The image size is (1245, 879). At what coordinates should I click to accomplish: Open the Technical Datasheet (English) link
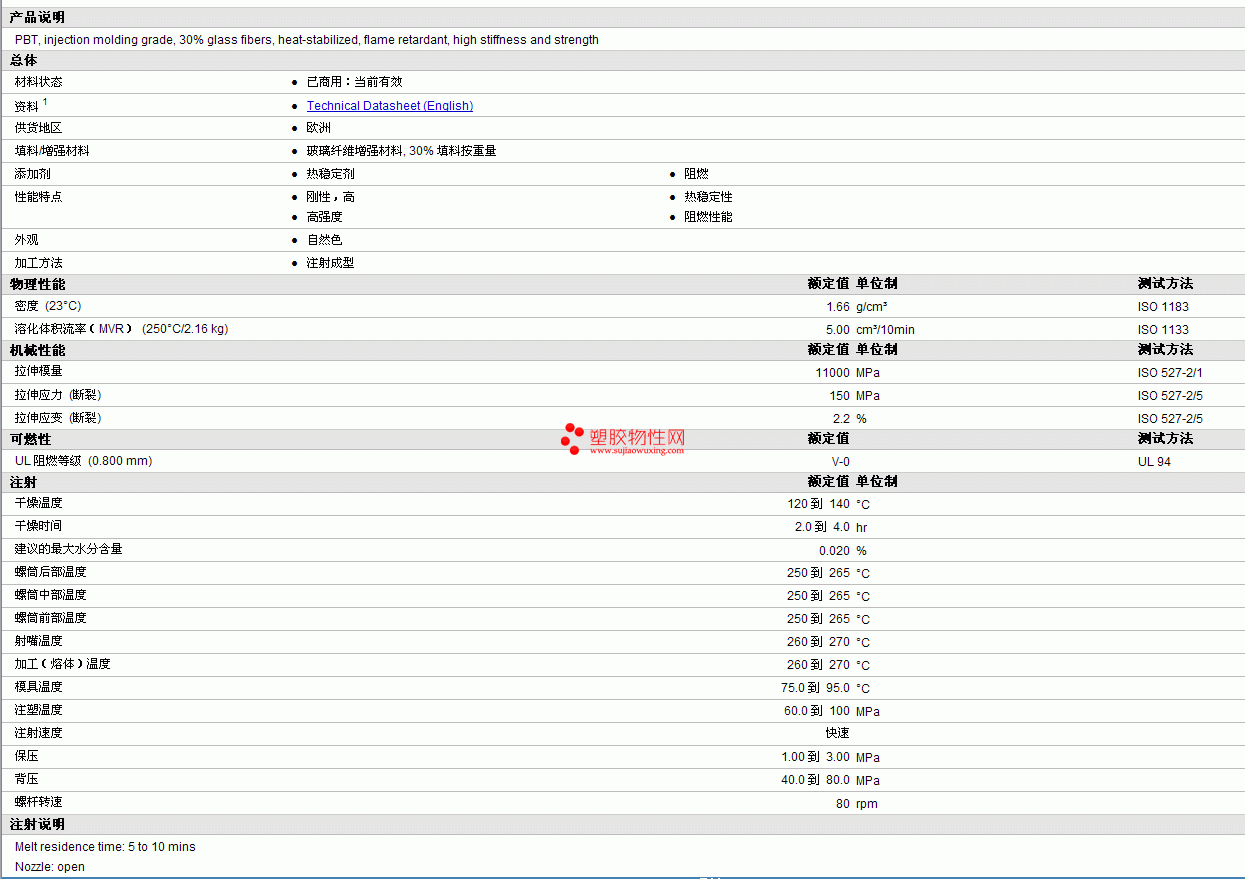(x=389, y=106)
